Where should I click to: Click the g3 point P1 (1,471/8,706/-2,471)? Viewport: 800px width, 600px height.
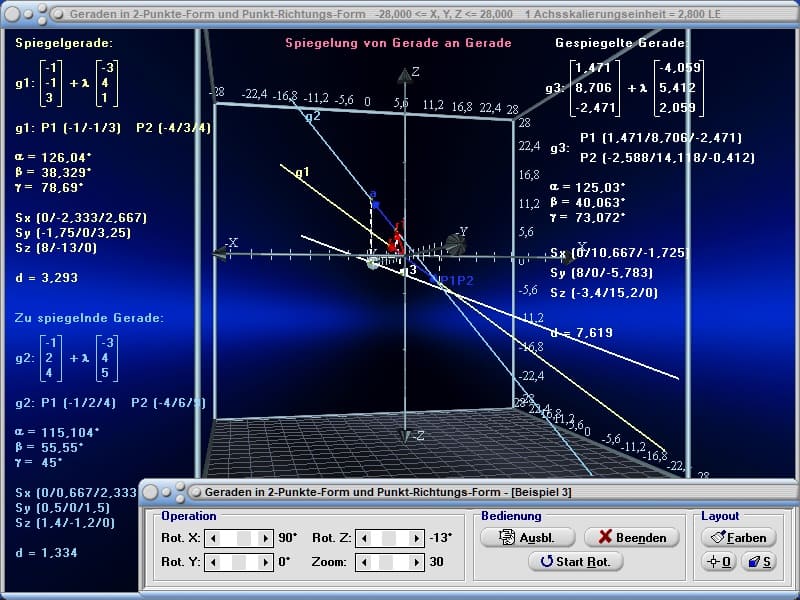pos(661,138)
